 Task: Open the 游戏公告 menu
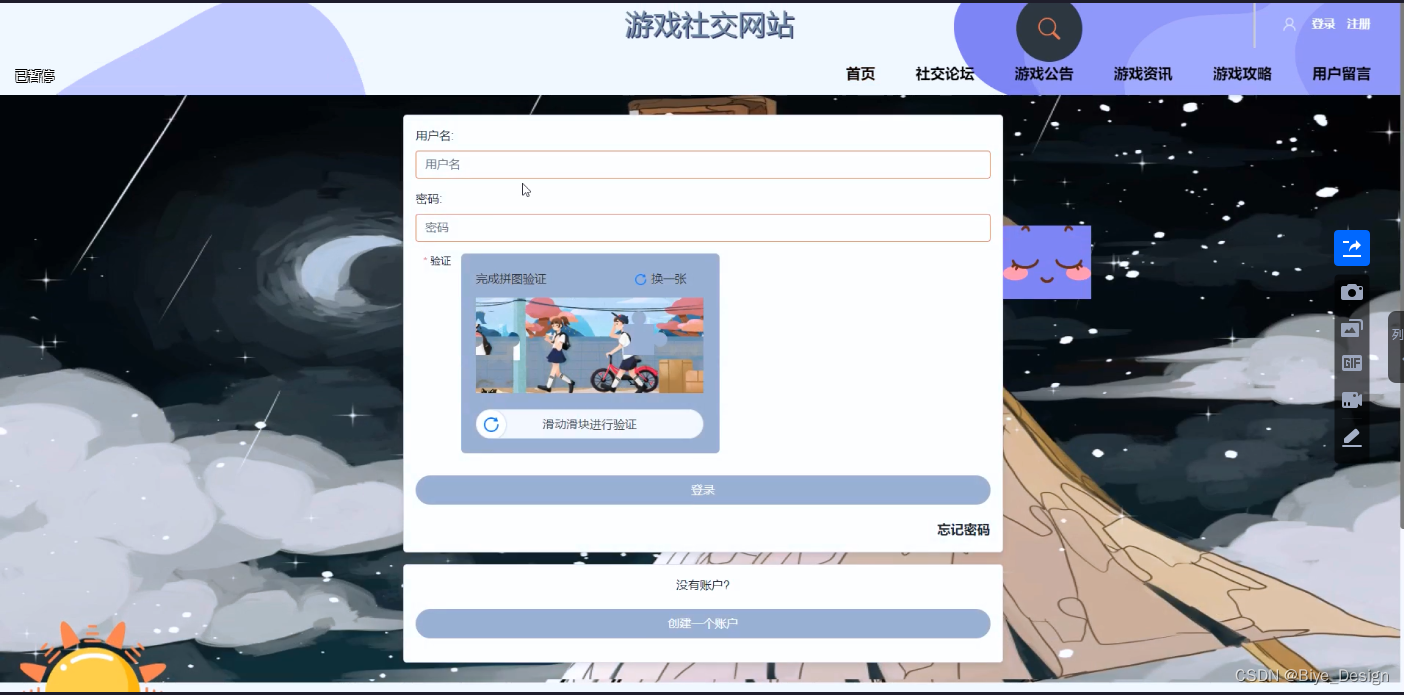1044,74
